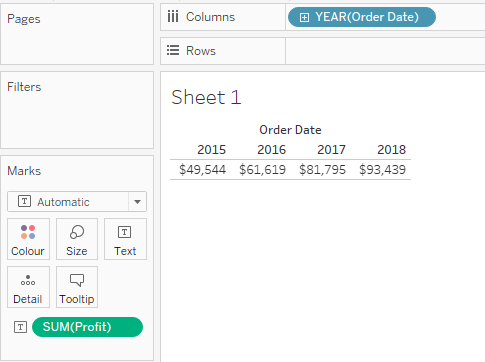Viewport: 485px width, 362px height.
Task: Click the Pages shelf label
Action: (x=24, y=19)
